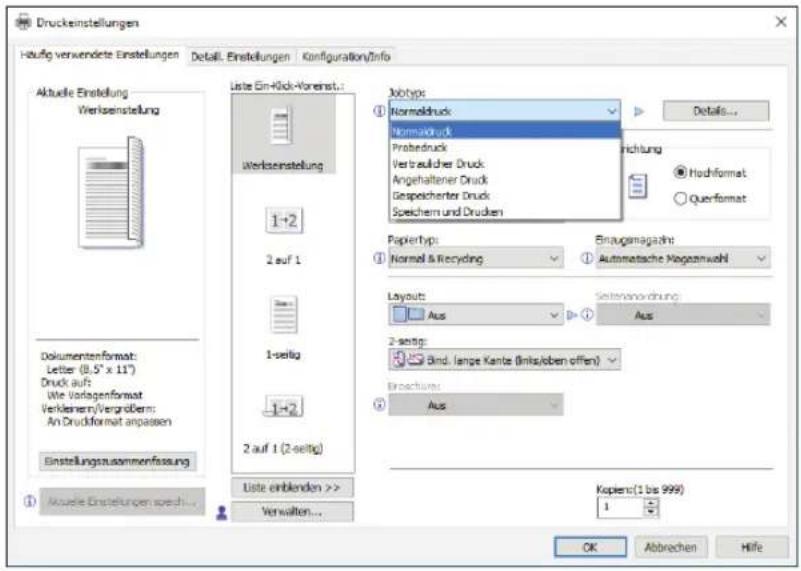Switch to Häufig verwendete Einstellungen tab
This screenshot has width=801, height=571.
100,55
